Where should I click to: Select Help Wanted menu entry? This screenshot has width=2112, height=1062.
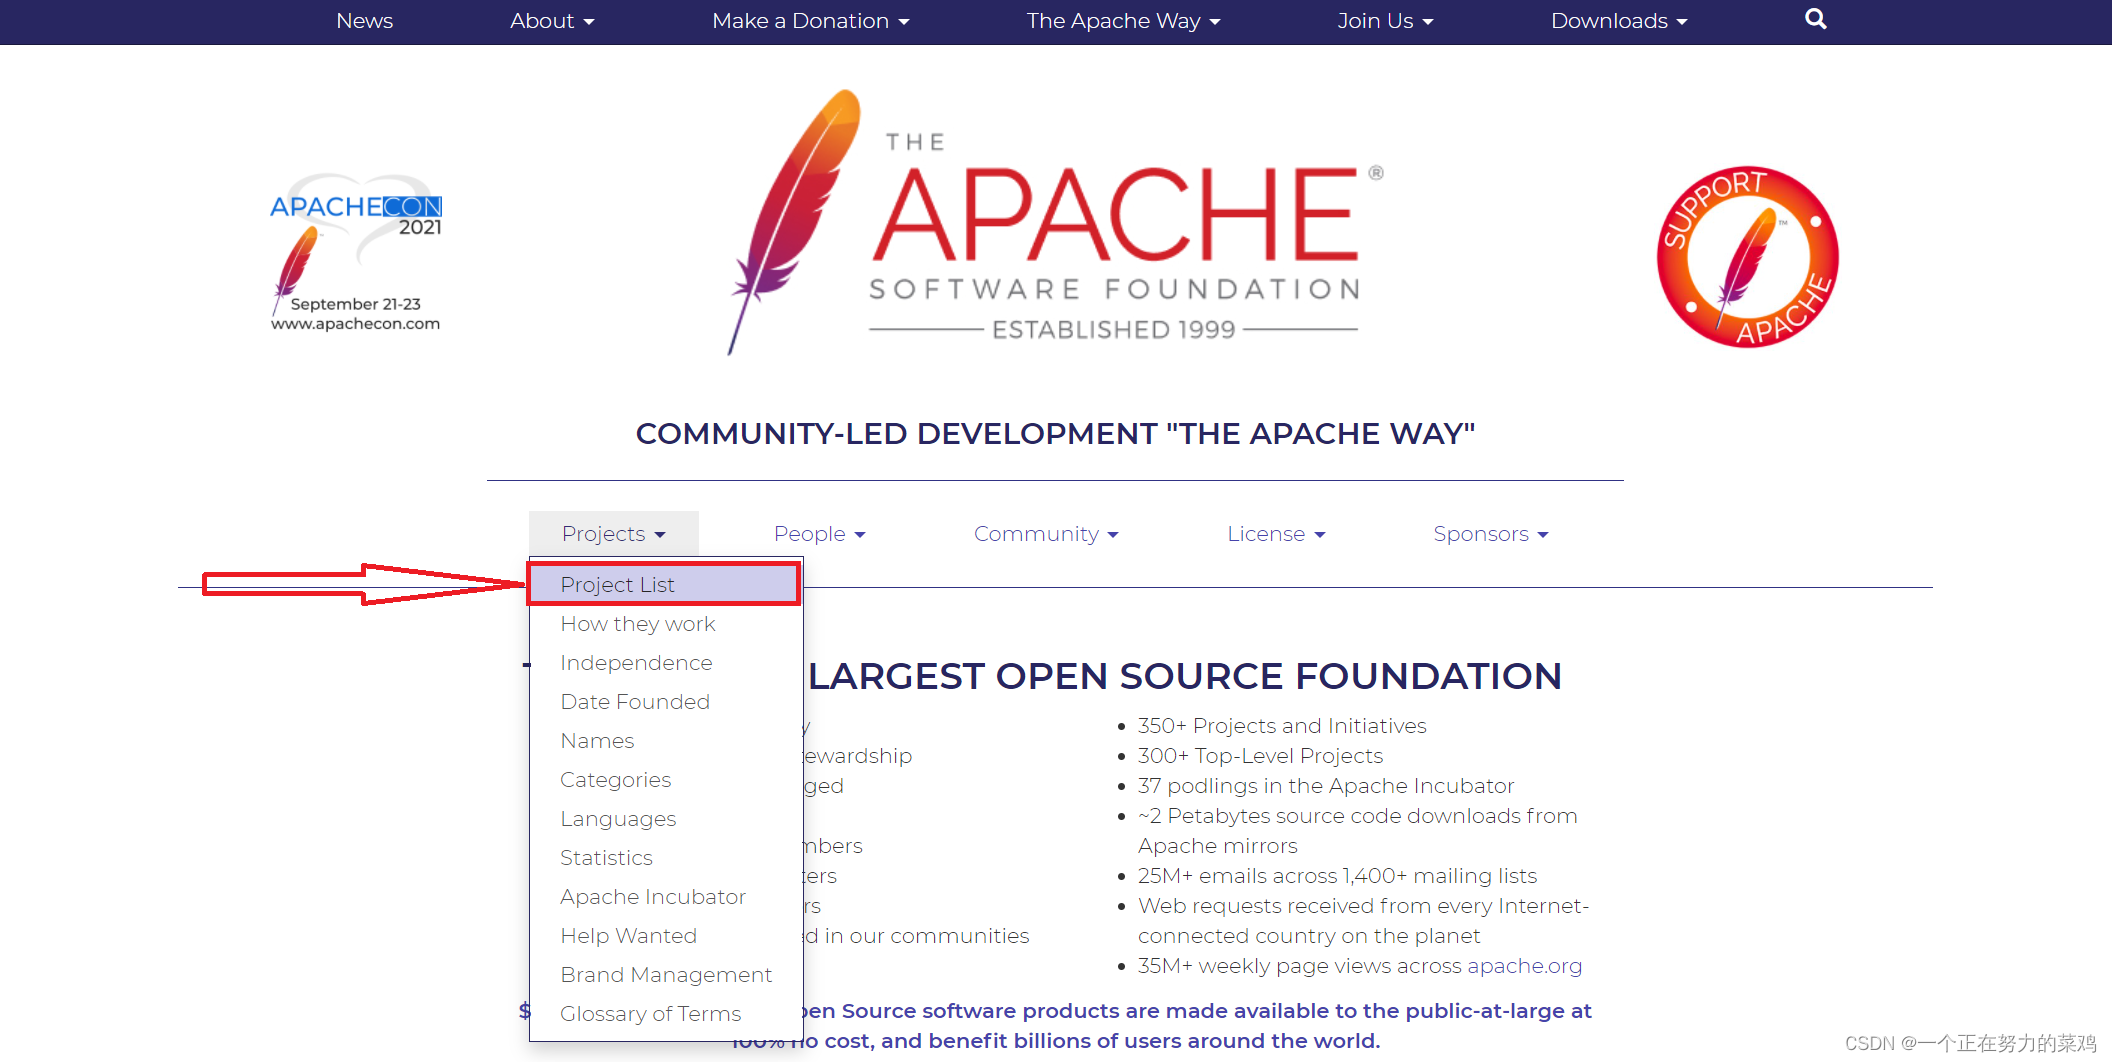point(665,936)
